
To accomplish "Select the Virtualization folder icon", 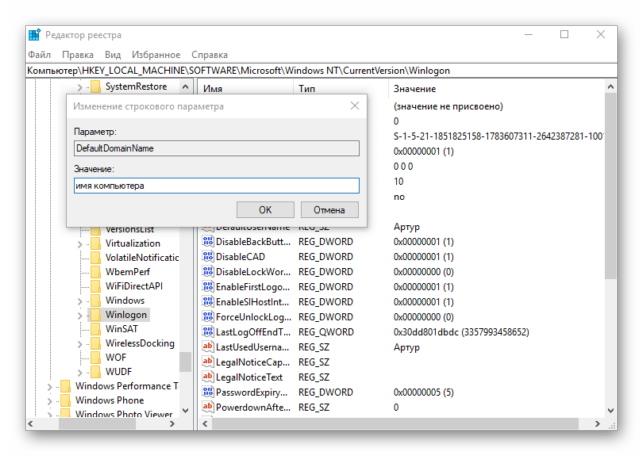I will 96,244.
